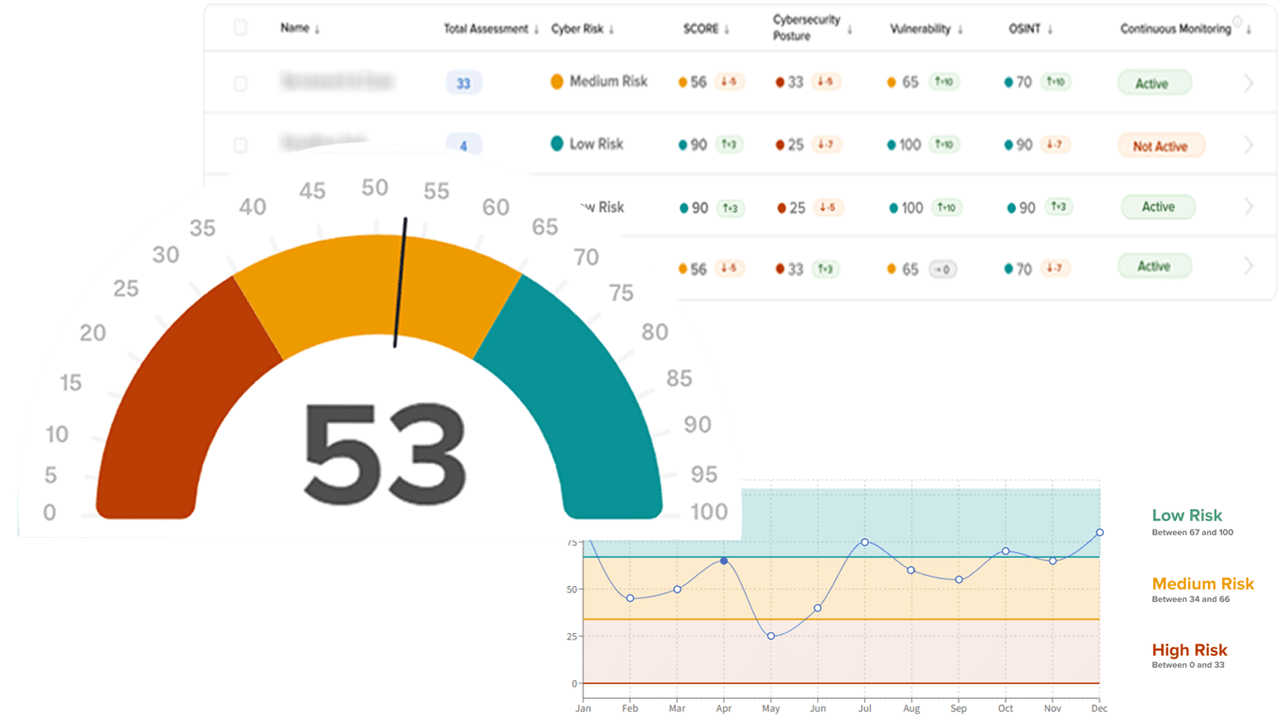Sort by Cybersecurity Posture arrow
Image resolution: width=1280 pixels, height=720 pixels.
point(850,30)
